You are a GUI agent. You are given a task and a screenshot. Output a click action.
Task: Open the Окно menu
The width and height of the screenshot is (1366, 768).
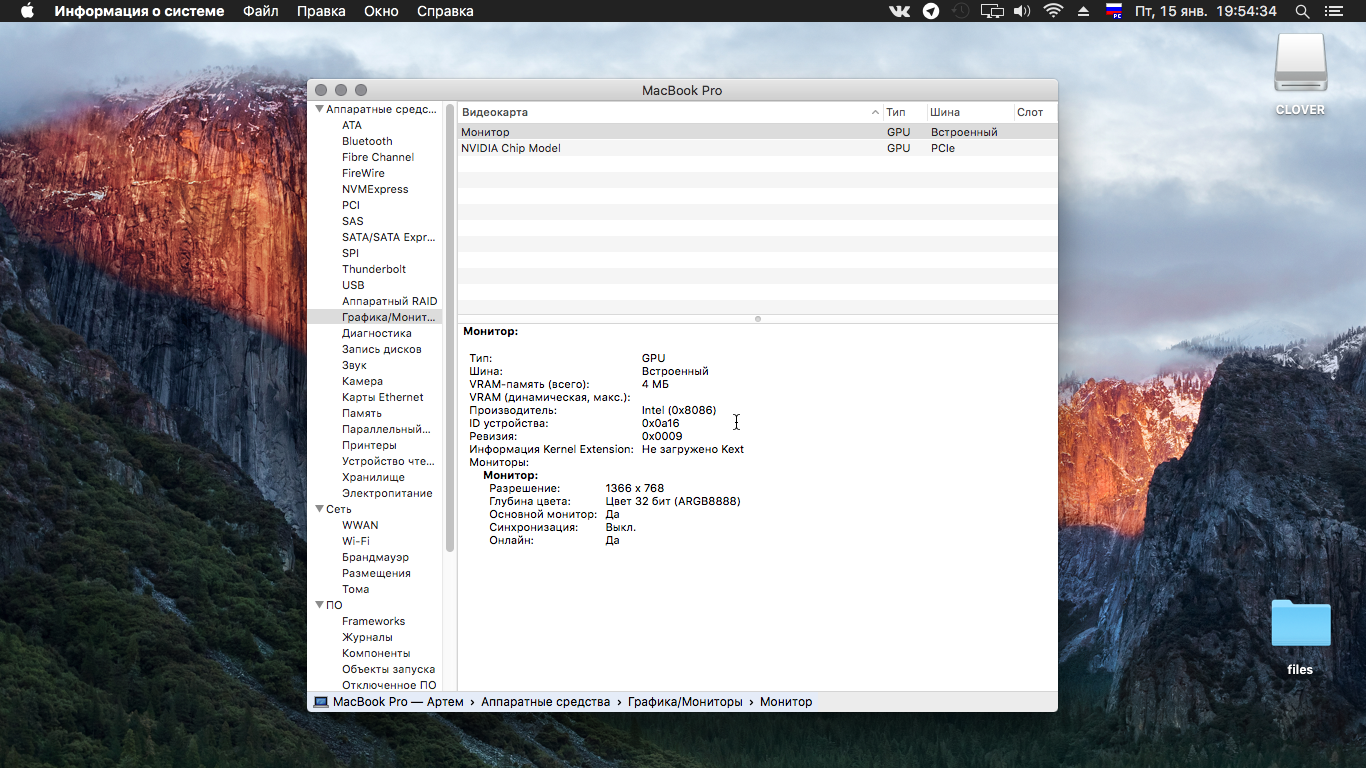pyautogui.click(x=381, y=11)
